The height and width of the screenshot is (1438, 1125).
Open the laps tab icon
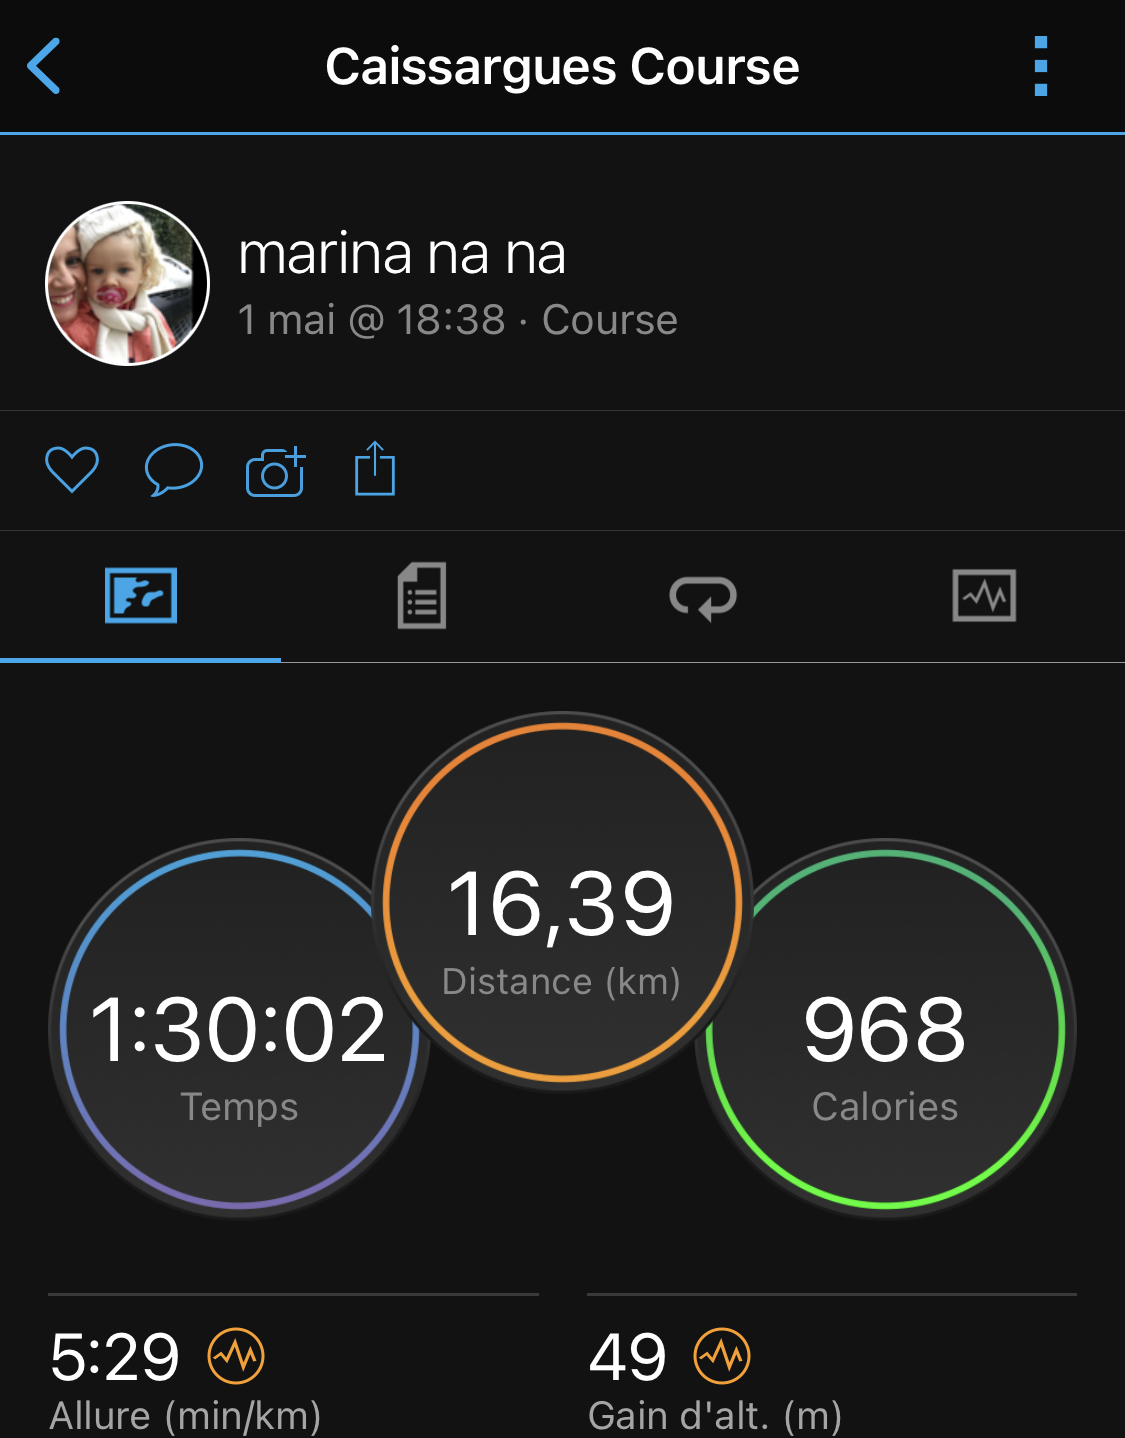(x=703, y=597)
